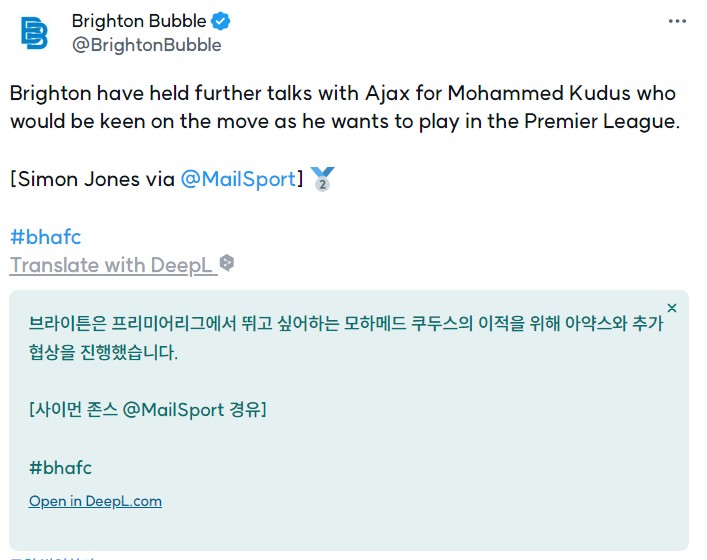Click the Korean credit line with 경유

tap(148, 410)
